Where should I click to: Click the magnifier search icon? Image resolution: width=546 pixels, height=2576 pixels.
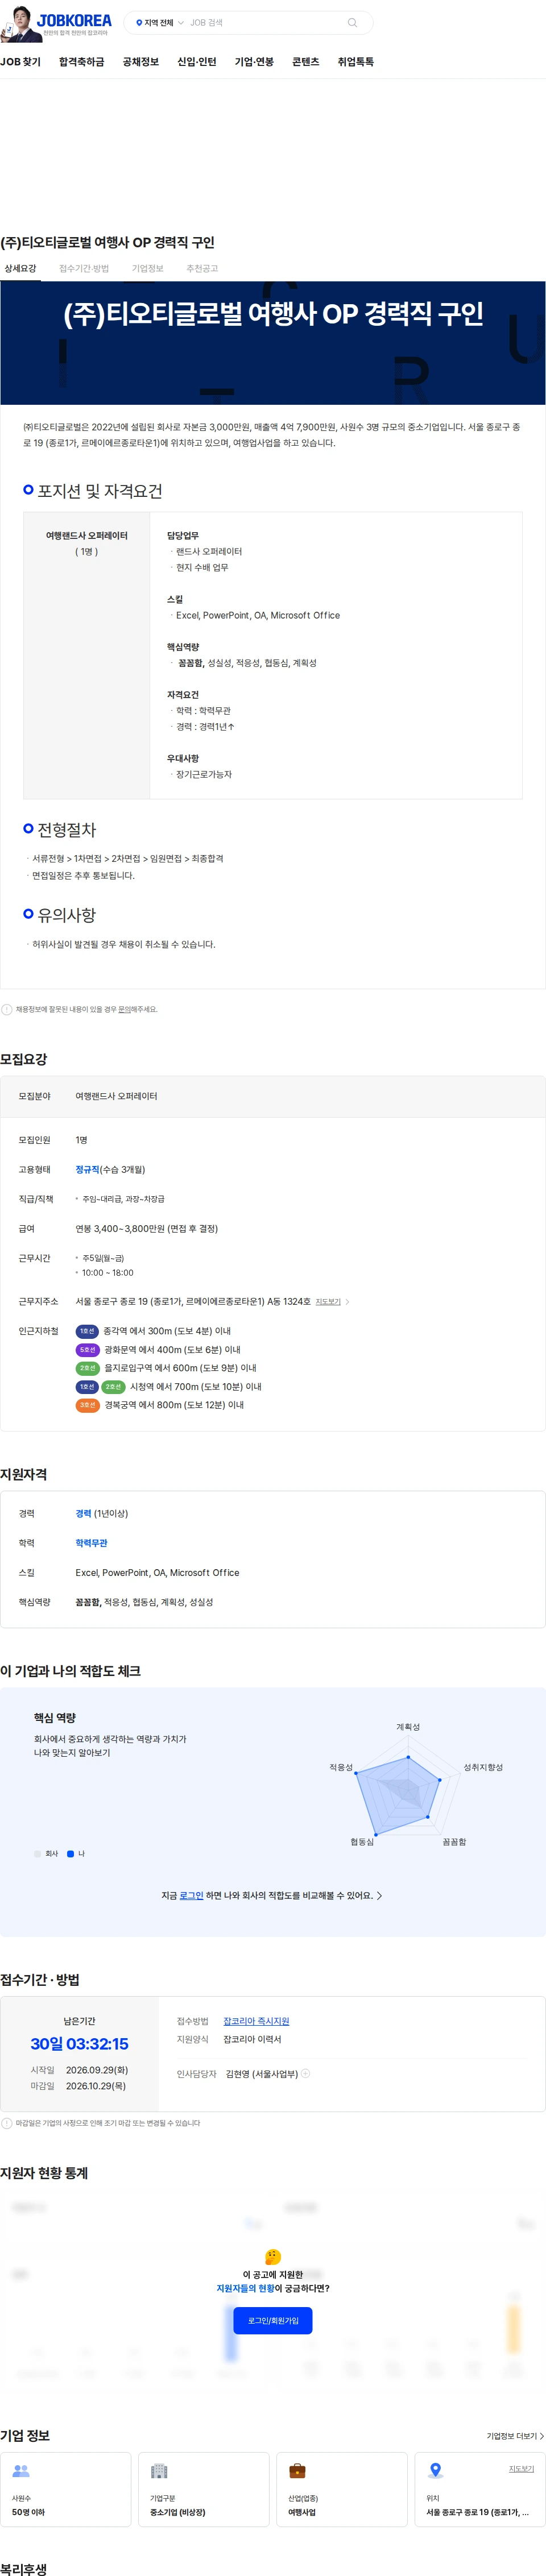pyautogui.click(x=352, y=22)
